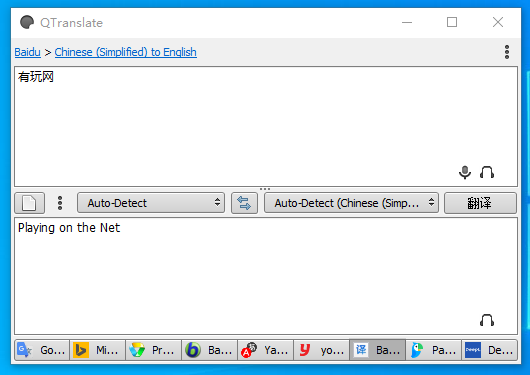Open the Baidu service link
530x375 pixels.
27,52
